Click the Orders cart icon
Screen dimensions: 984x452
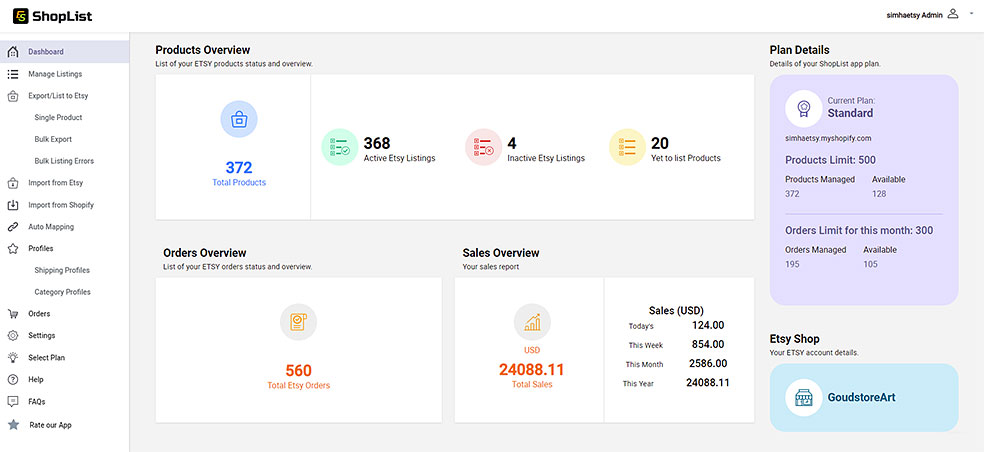coord(13,314)
